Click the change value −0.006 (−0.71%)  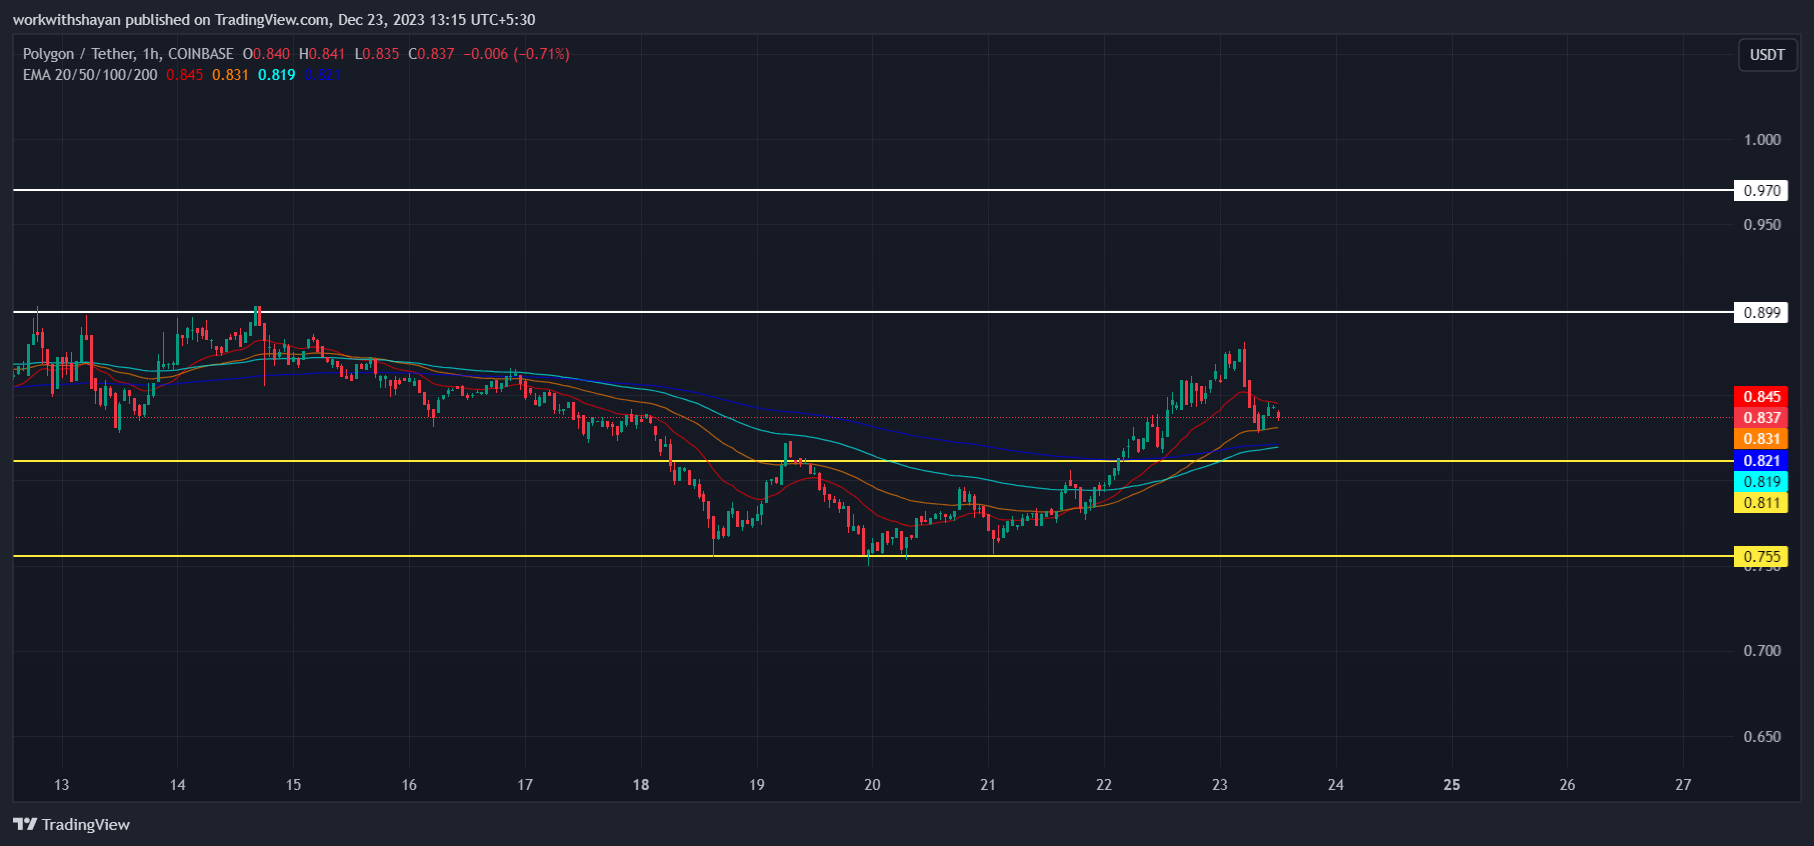pos(516,54)
